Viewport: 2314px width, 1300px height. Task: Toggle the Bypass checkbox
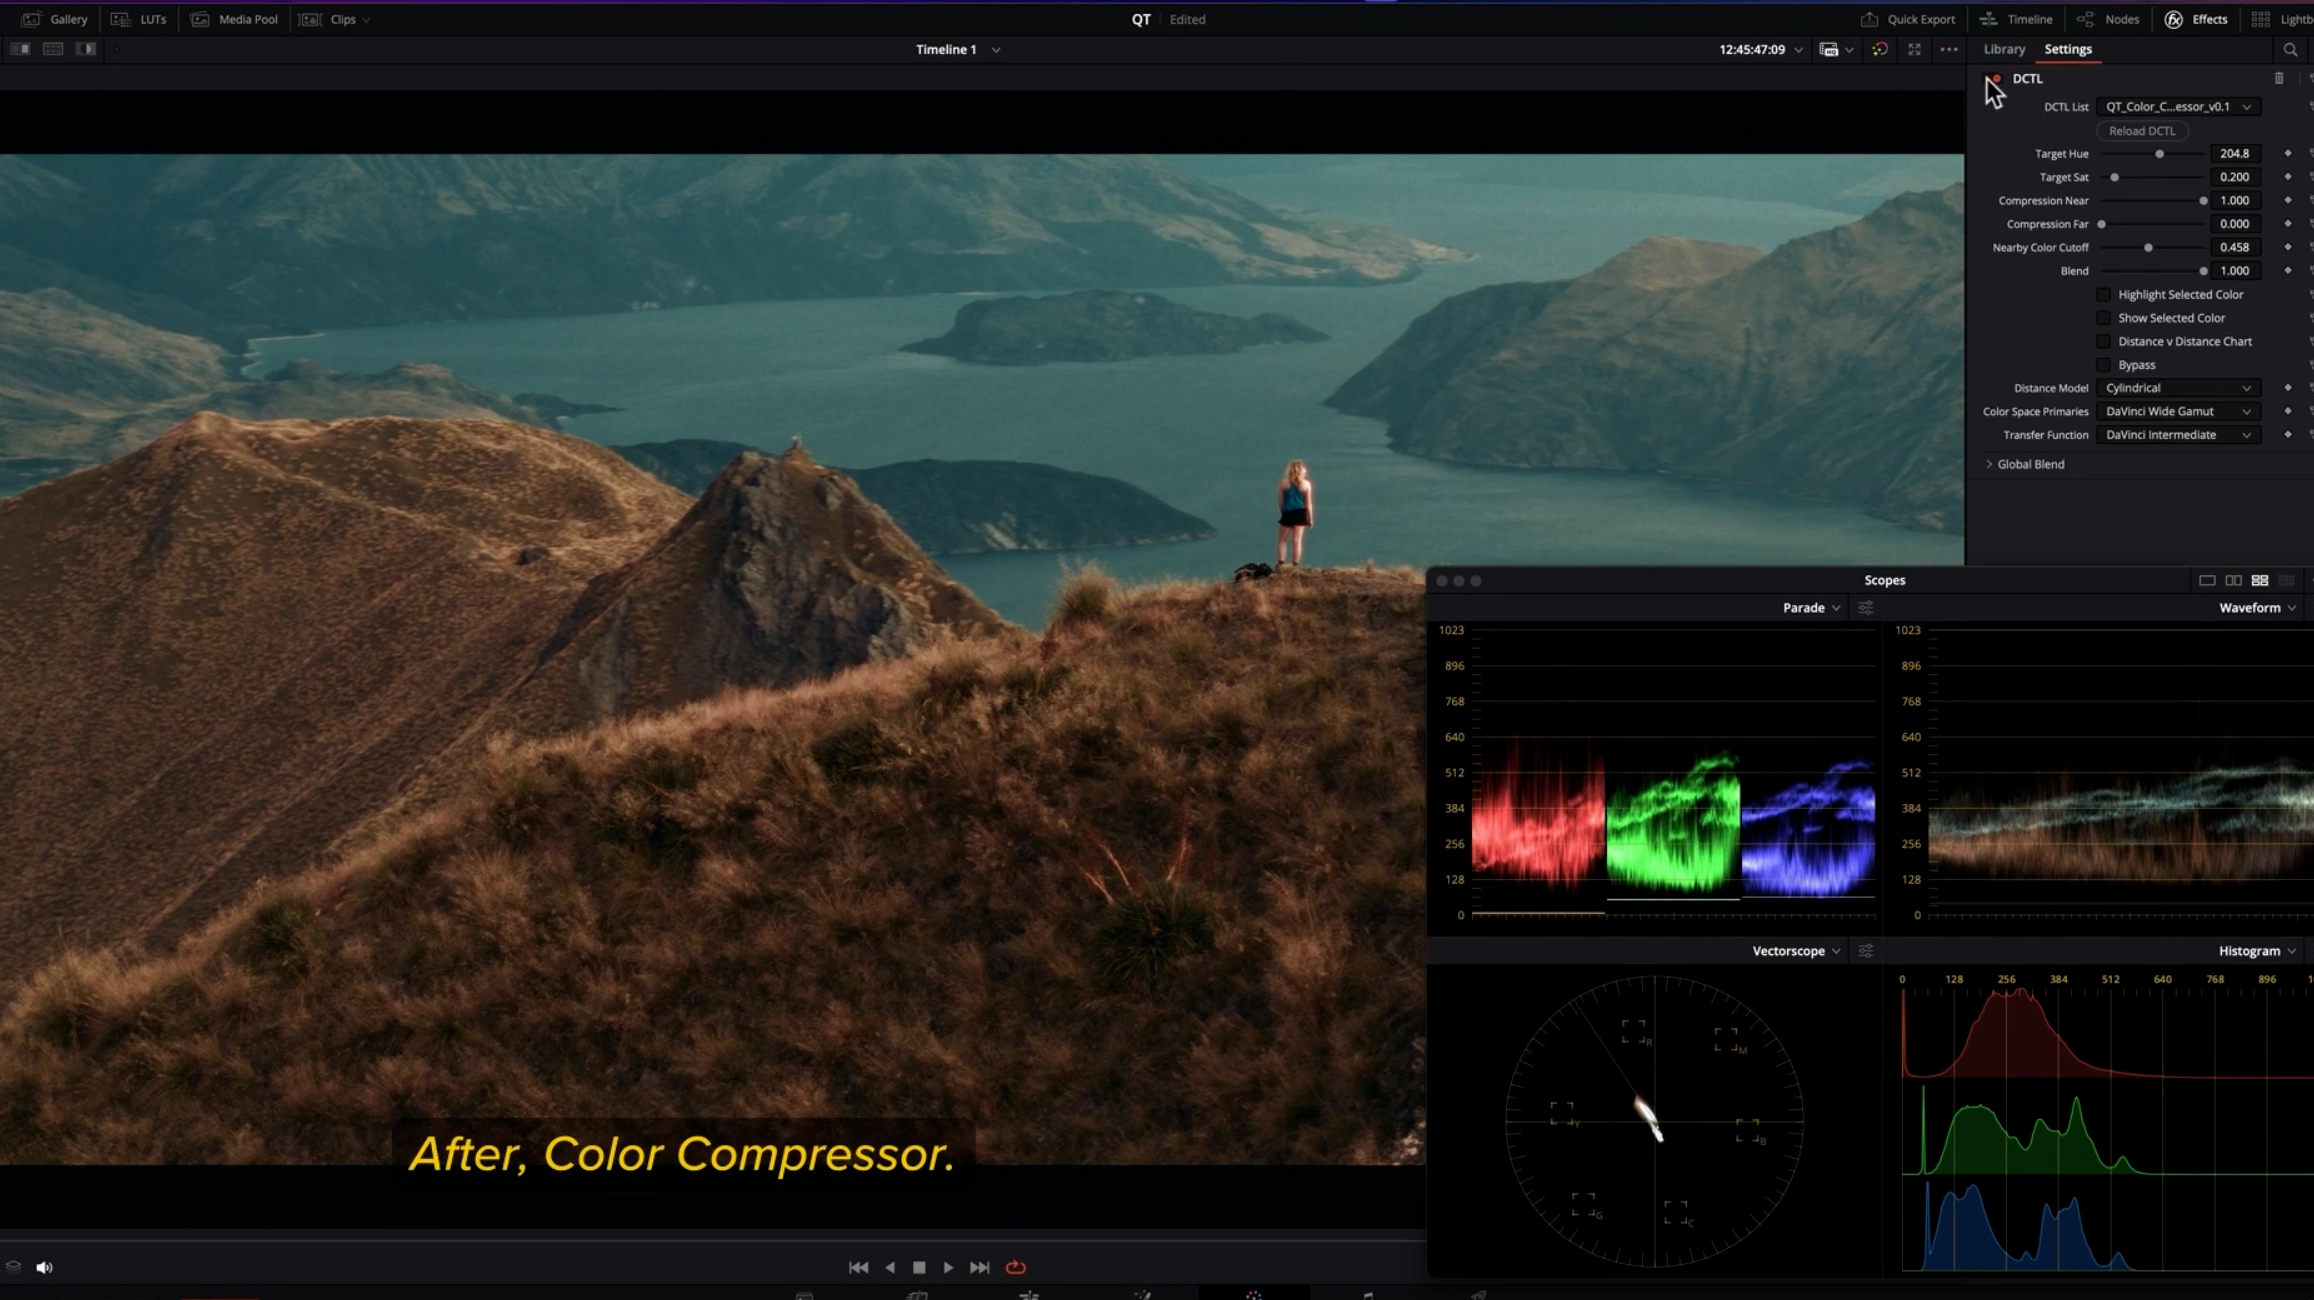pyautogui.click(x=2104, y=365)
